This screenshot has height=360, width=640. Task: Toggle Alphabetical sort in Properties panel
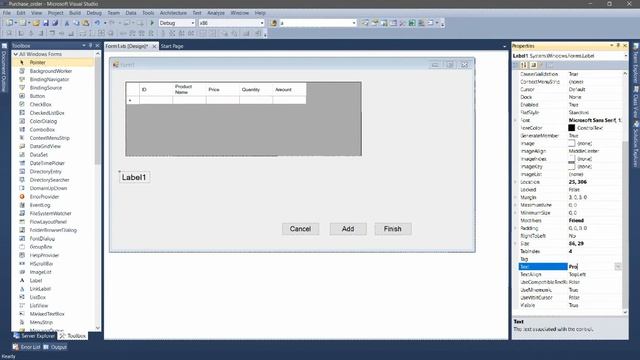(524, 65)
